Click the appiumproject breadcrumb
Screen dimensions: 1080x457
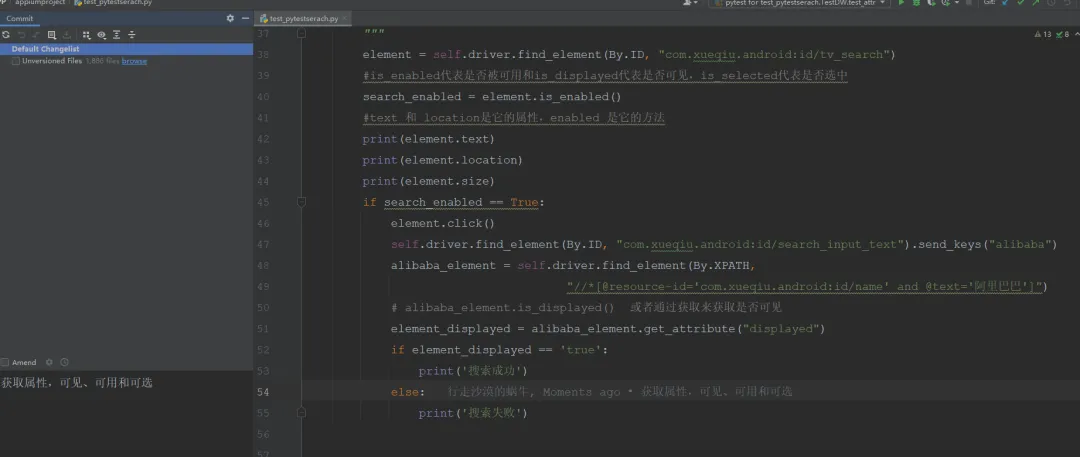coord(40,3)
